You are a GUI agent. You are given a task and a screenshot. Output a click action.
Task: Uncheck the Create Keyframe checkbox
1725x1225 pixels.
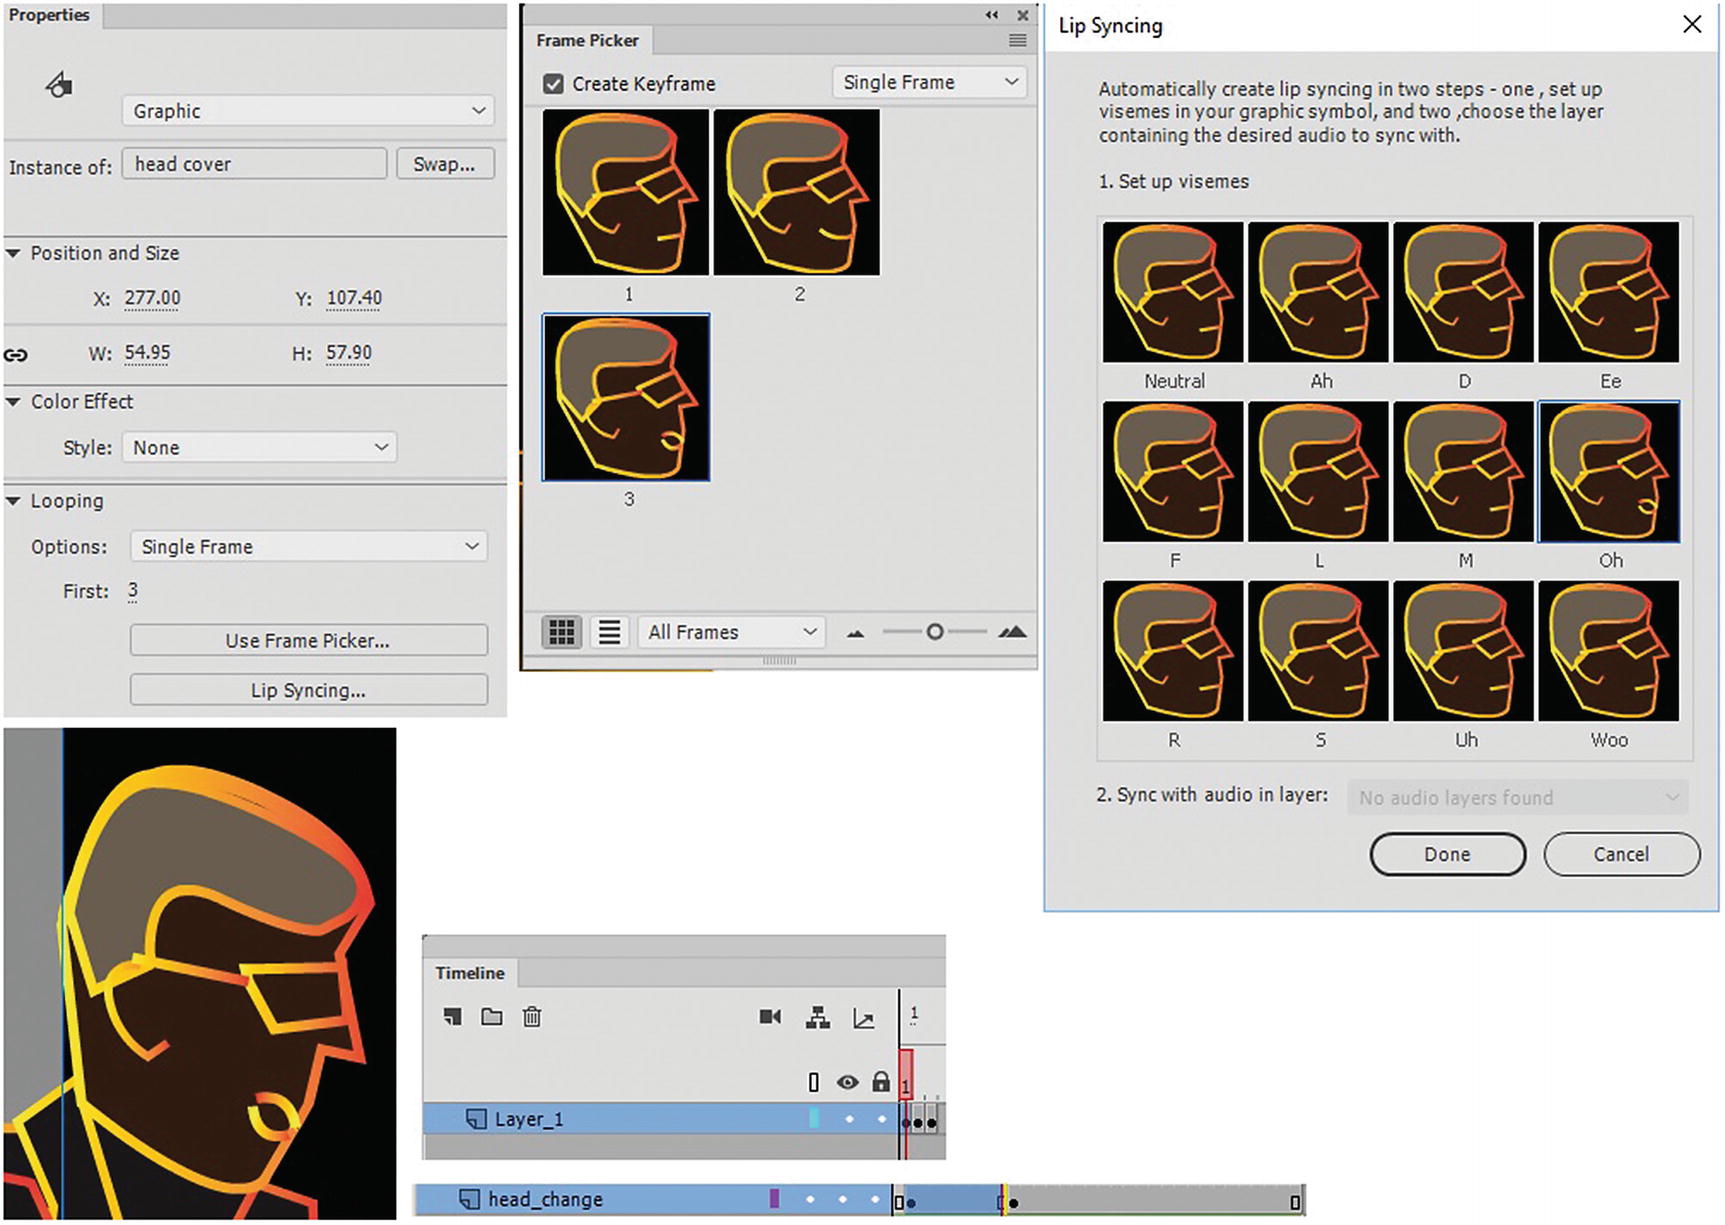coord(554,84)
